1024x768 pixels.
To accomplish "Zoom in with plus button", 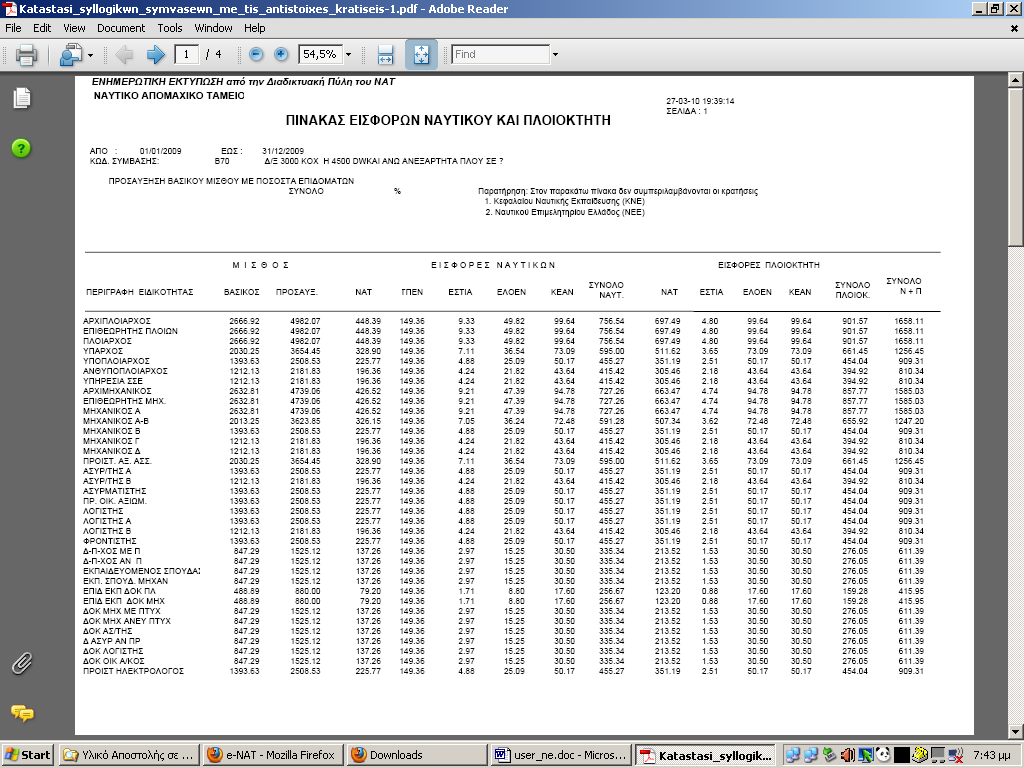I will coord(281,54).
